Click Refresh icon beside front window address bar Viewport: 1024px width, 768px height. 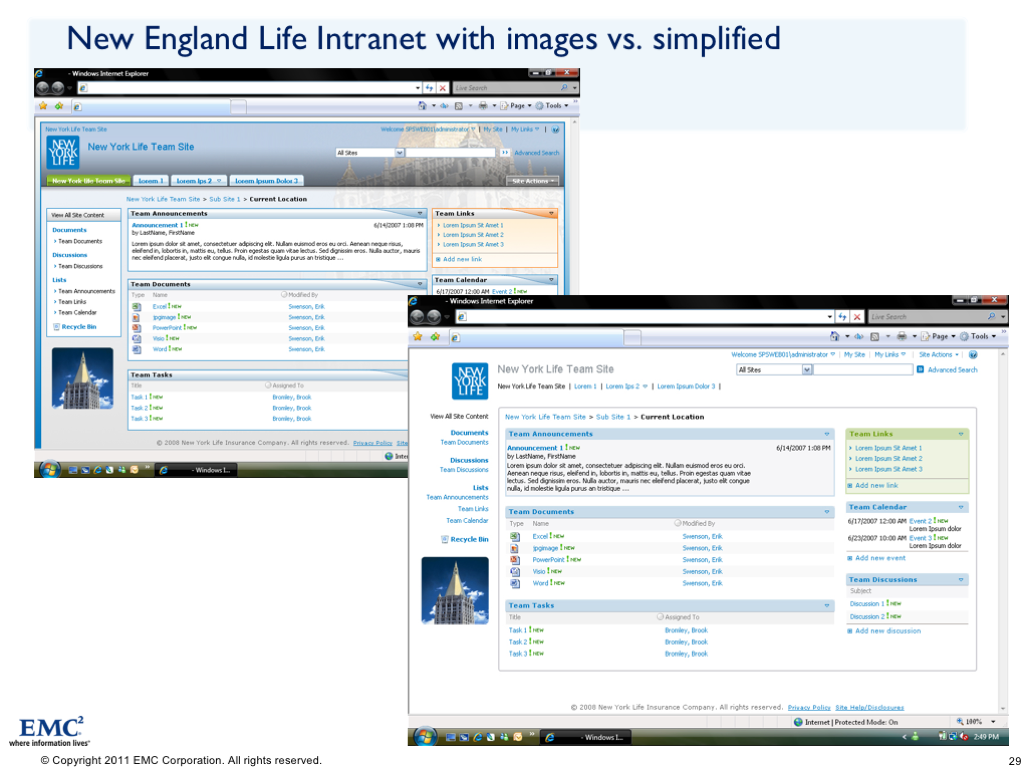[842, 317]
